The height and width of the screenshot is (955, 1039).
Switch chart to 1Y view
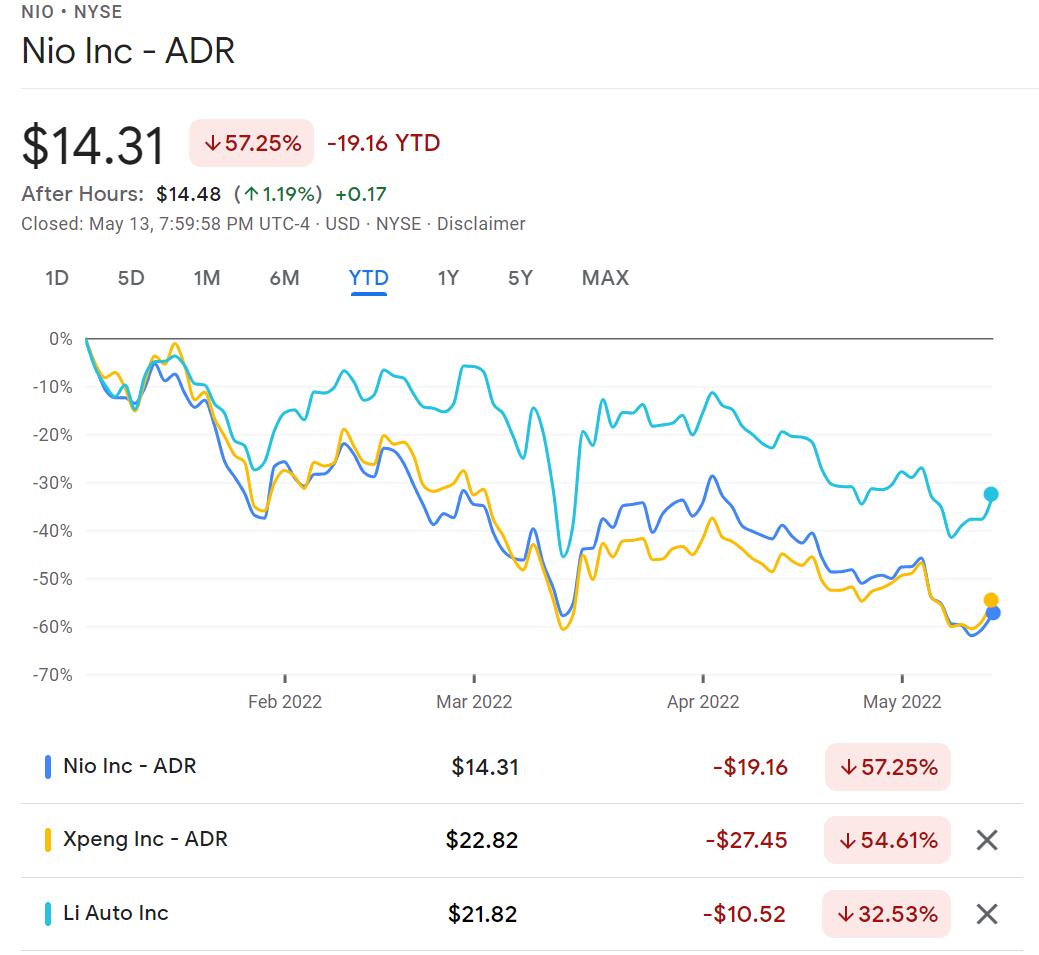tap(448, 278)
